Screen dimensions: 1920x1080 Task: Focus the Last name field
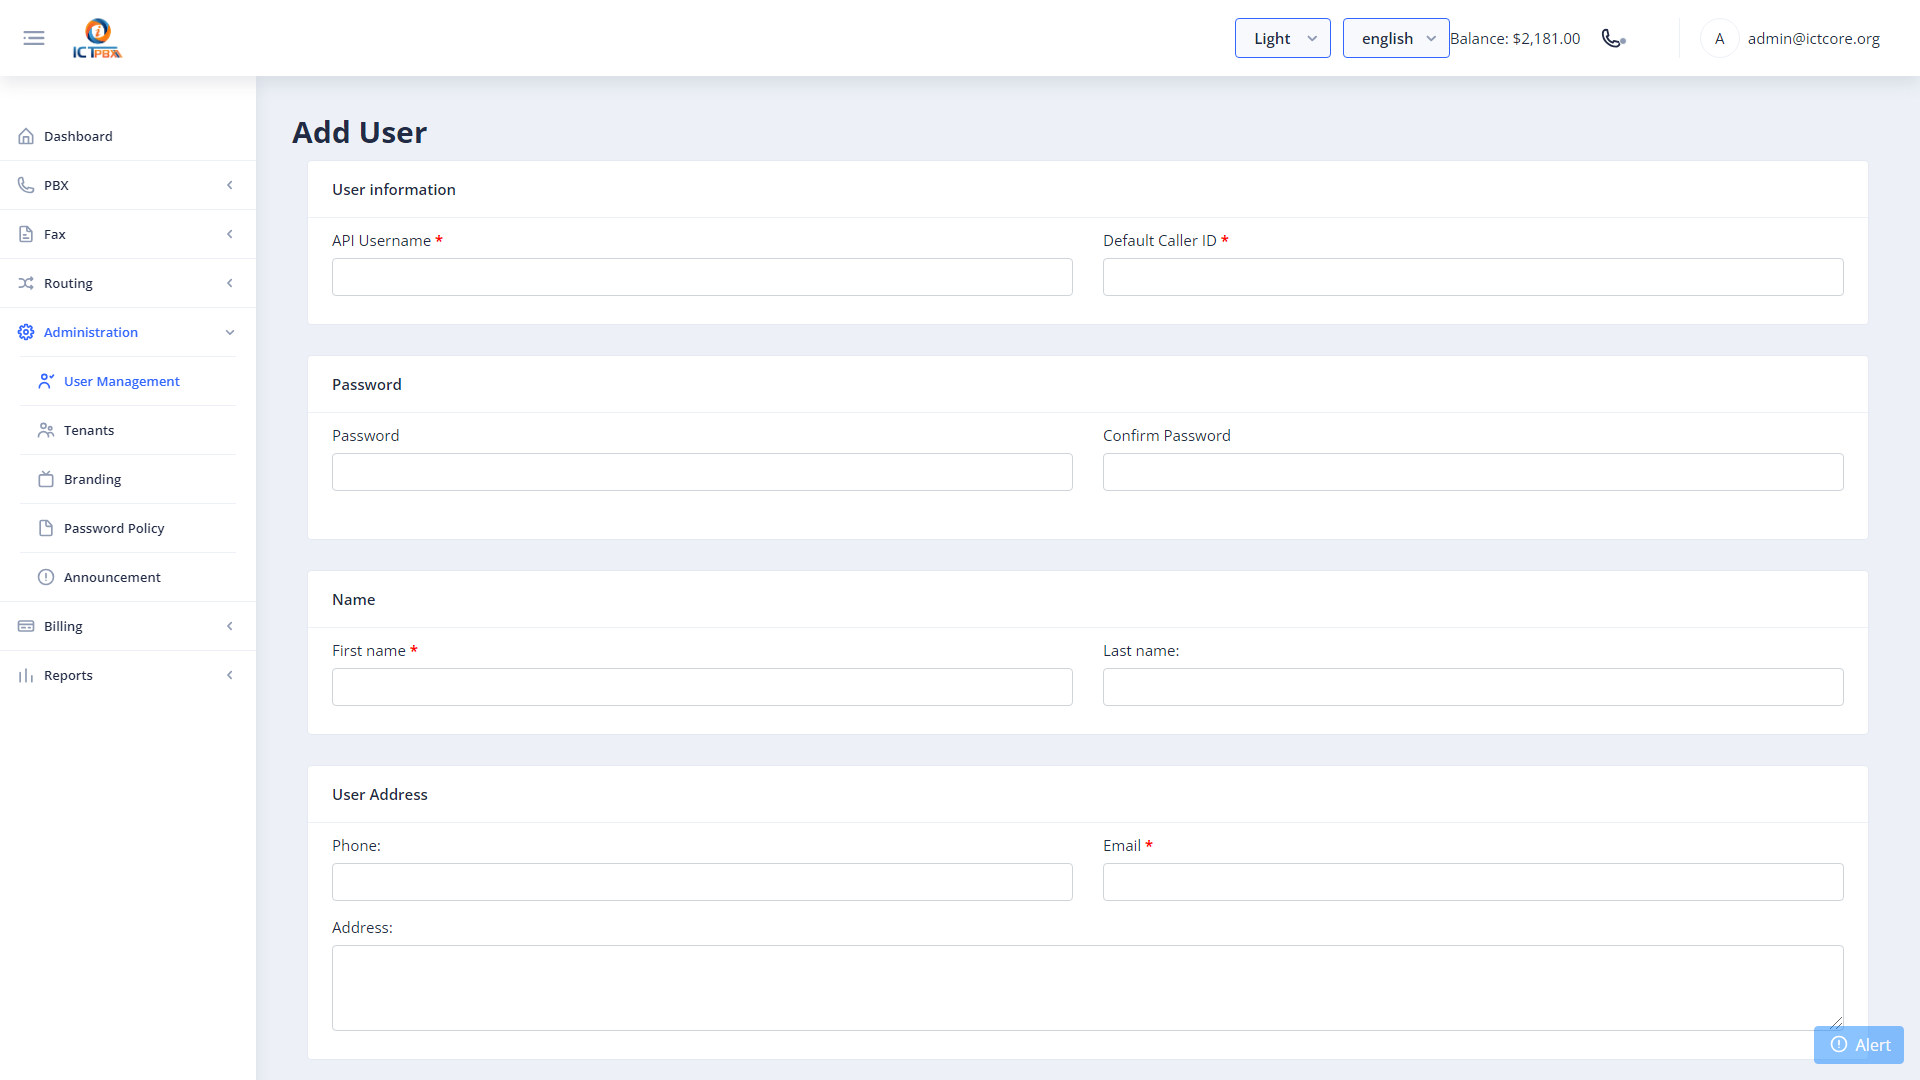(x=1473, y=687)
